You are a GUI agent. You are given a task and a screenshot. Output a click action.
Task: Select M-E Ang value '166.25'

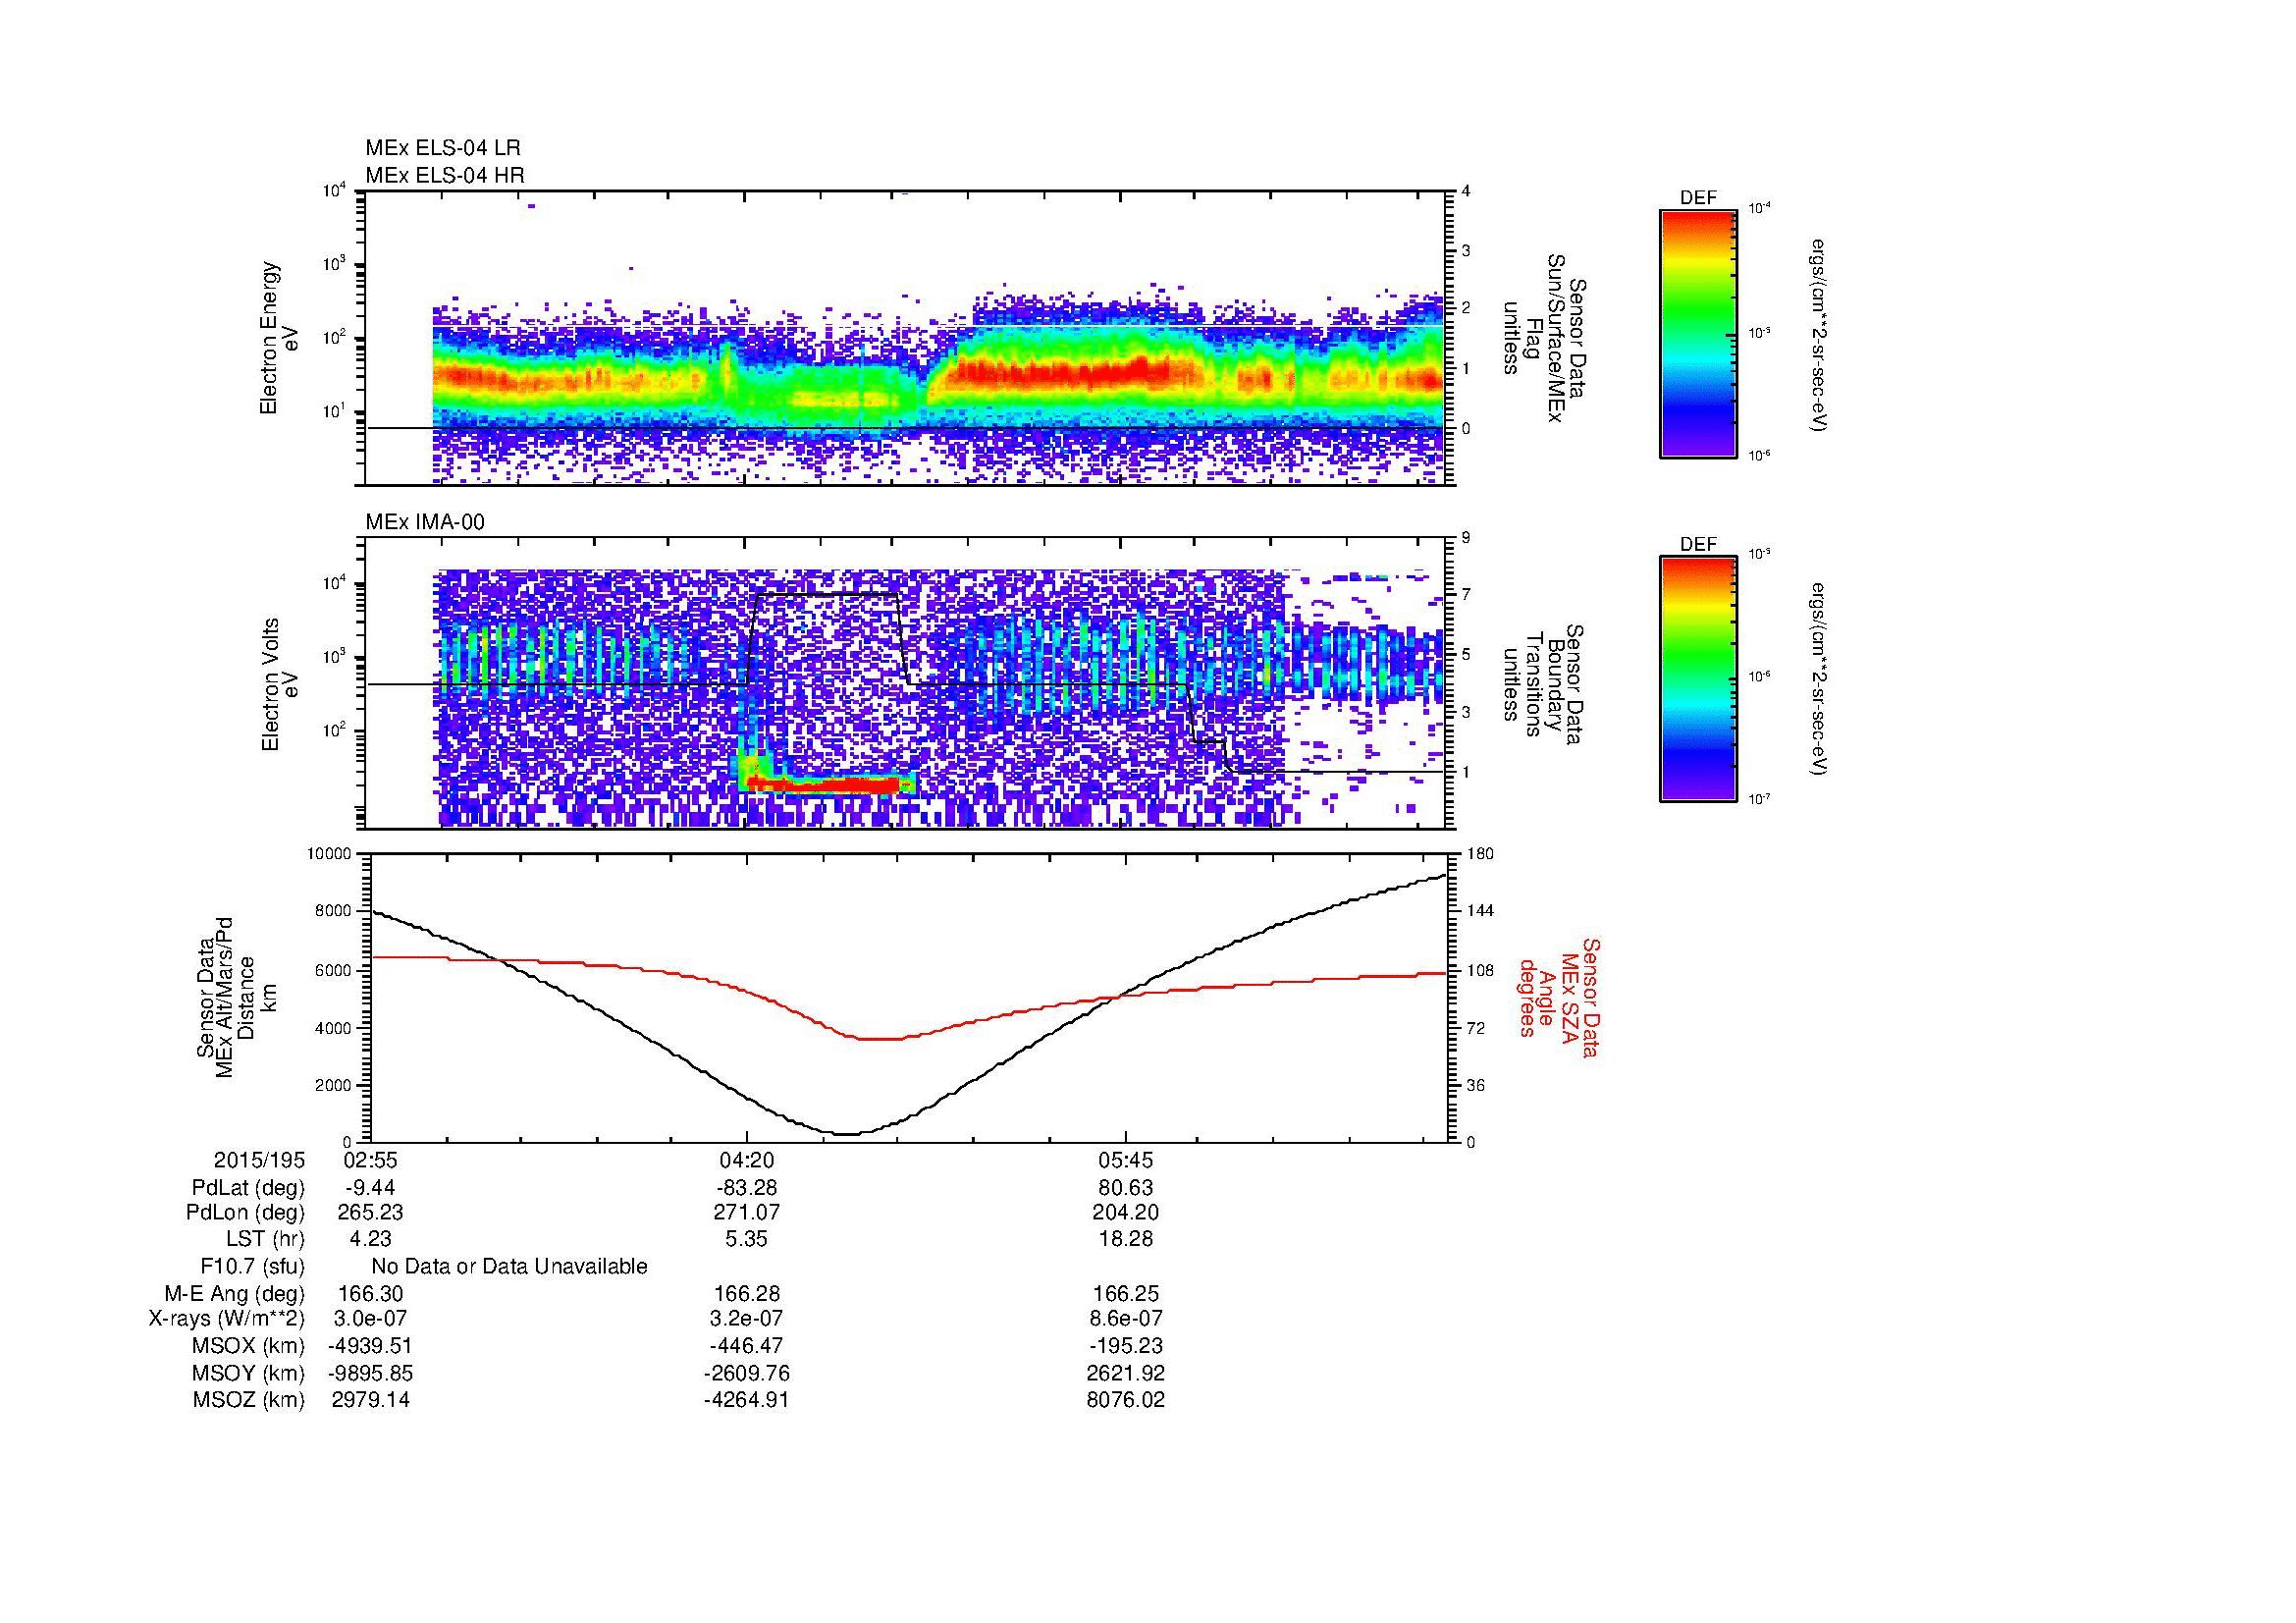[x=1125, y=1293]
